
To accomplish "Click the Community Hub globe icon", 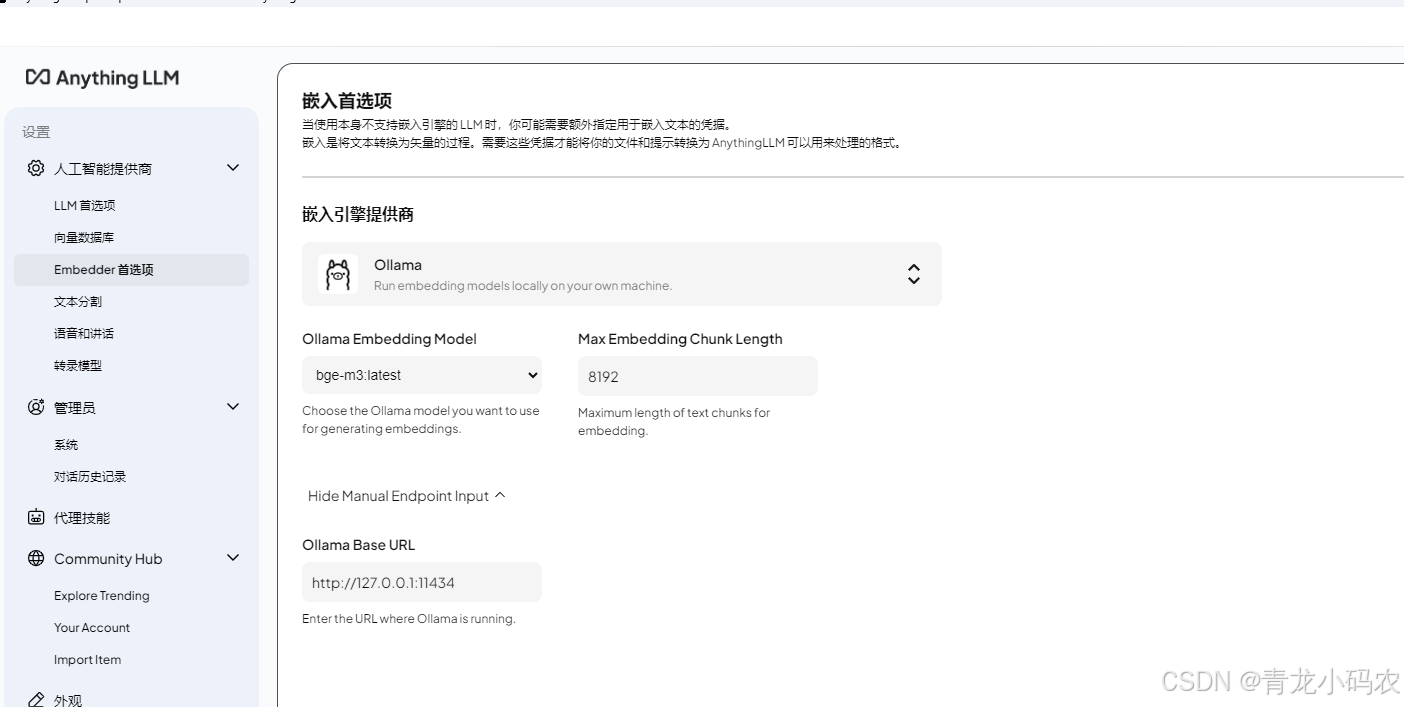I will [36, 558].
